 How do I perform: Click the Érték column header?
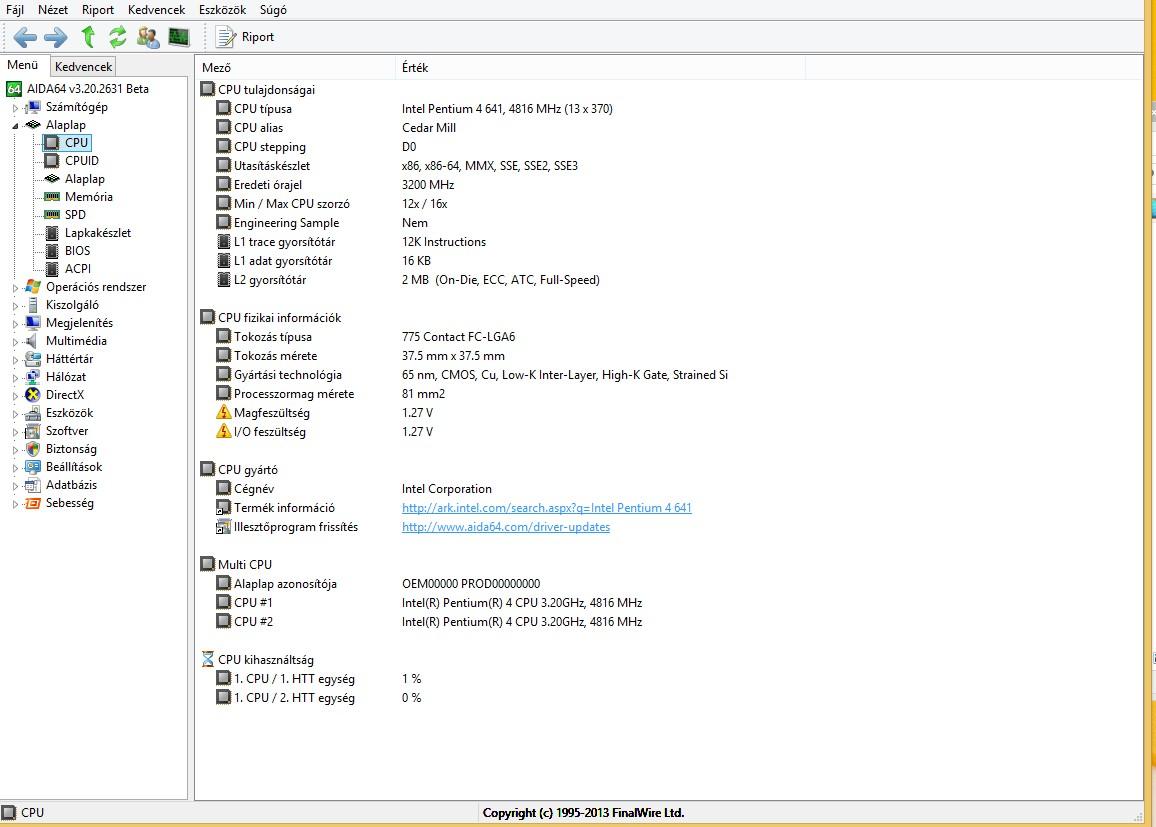point(600,67)
